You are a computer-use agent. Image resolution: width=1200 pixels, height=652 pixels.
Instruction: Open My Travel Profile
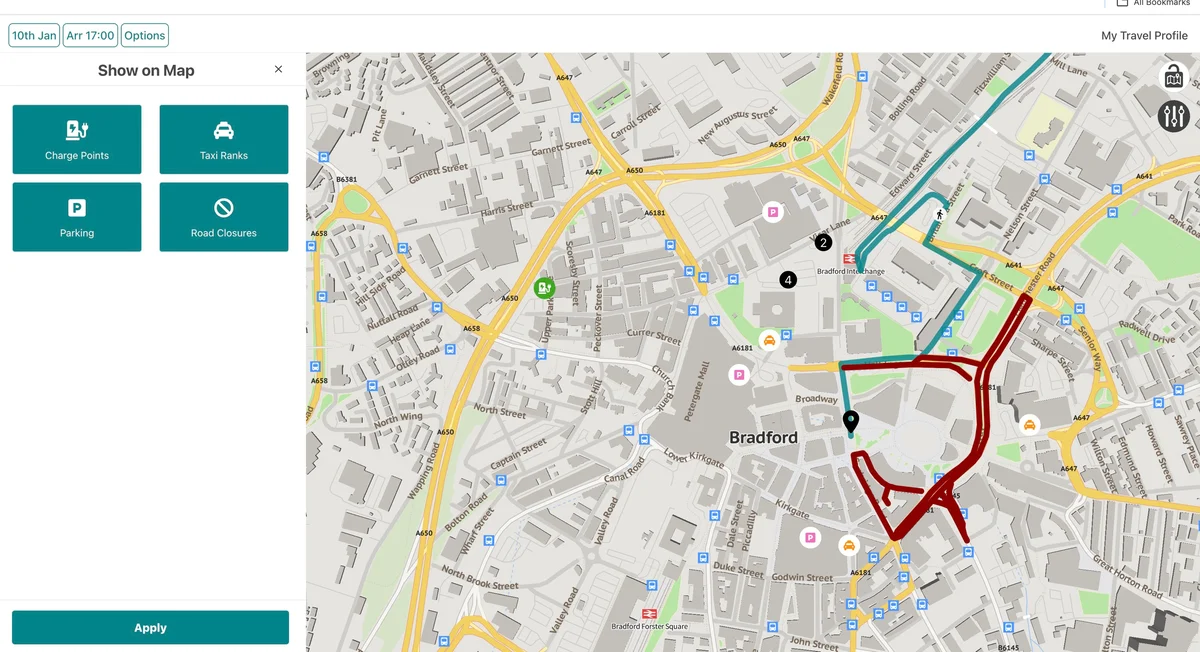coord(1144,35)
